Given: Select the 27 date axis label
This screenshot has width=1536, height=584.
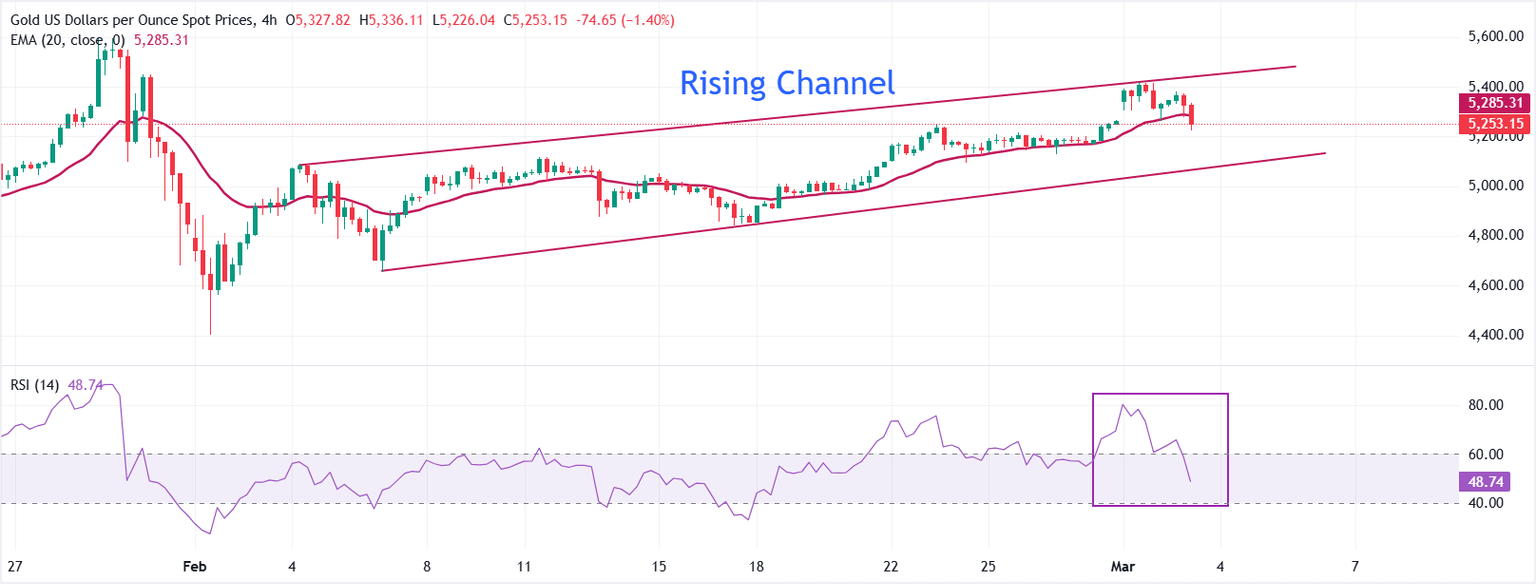Looking at the screenshot, I should tap(14, 564).
